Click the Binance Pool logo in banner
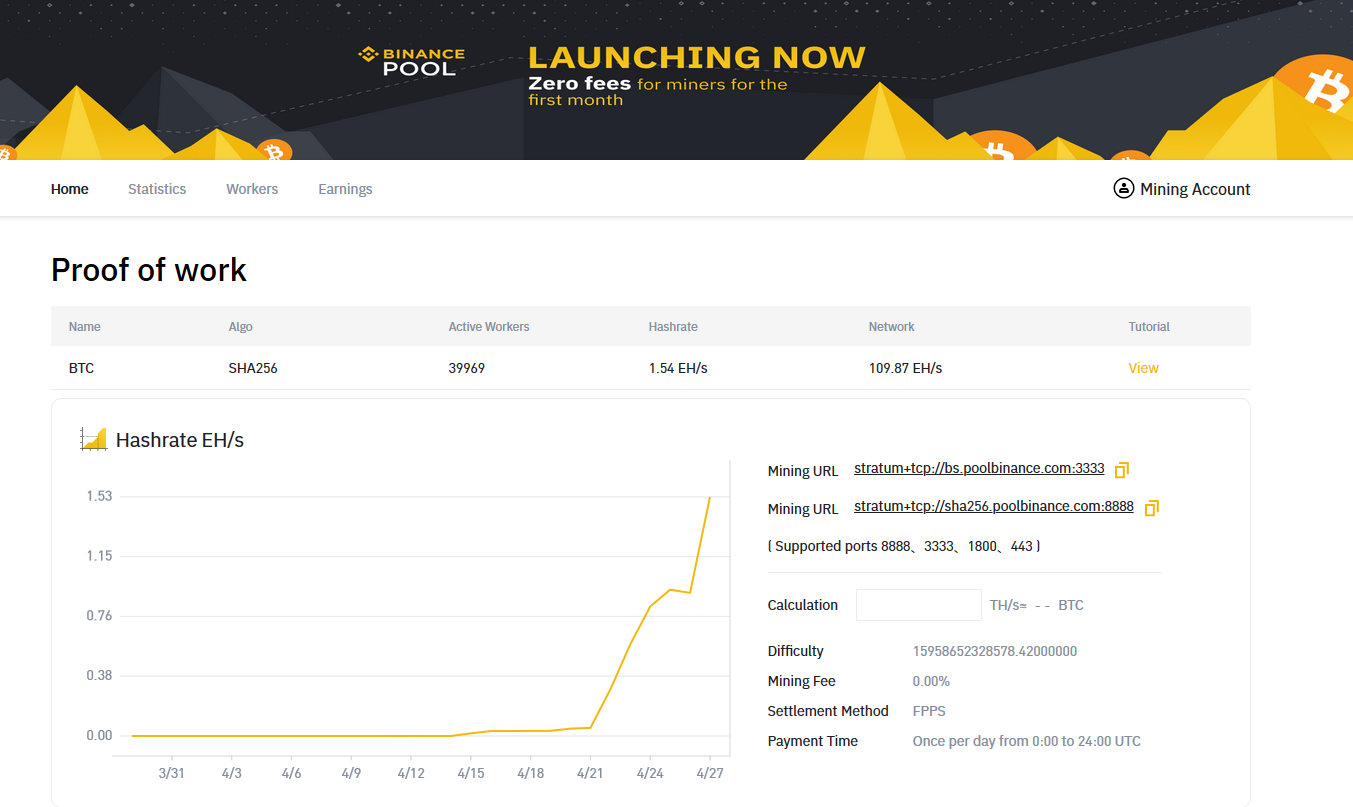Screen dimensions: 1353x807 pos(411,60)
